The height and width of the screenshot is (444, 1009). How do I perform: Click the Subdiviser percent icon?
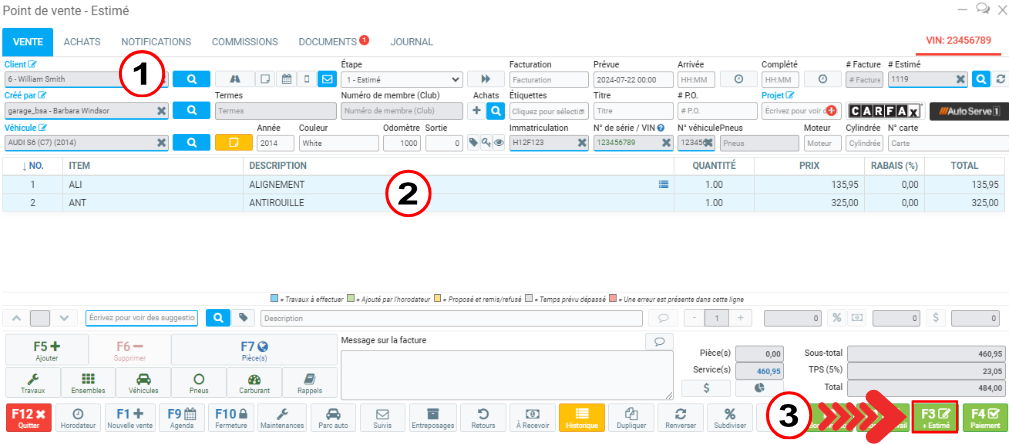[x=730, y=417]
